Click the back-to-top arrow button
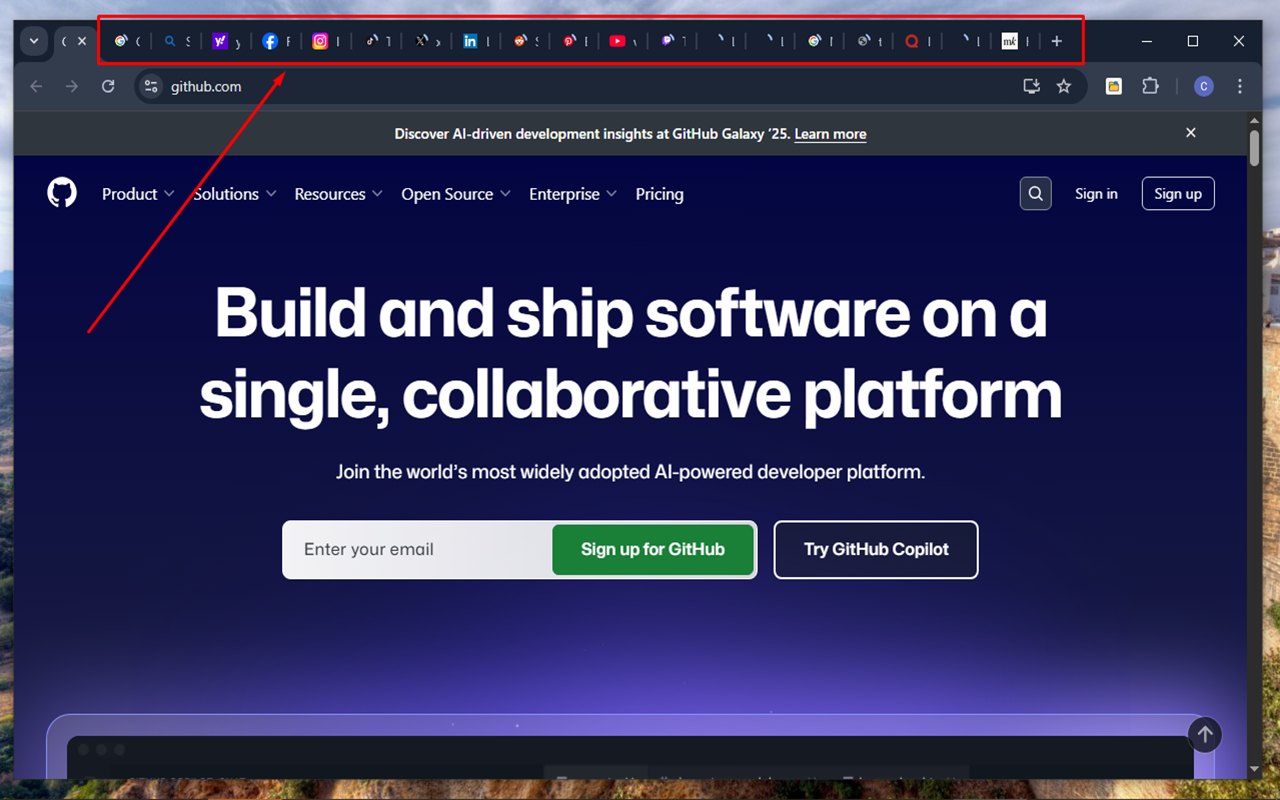The image size is (1280, 800). pos(1205,735)
